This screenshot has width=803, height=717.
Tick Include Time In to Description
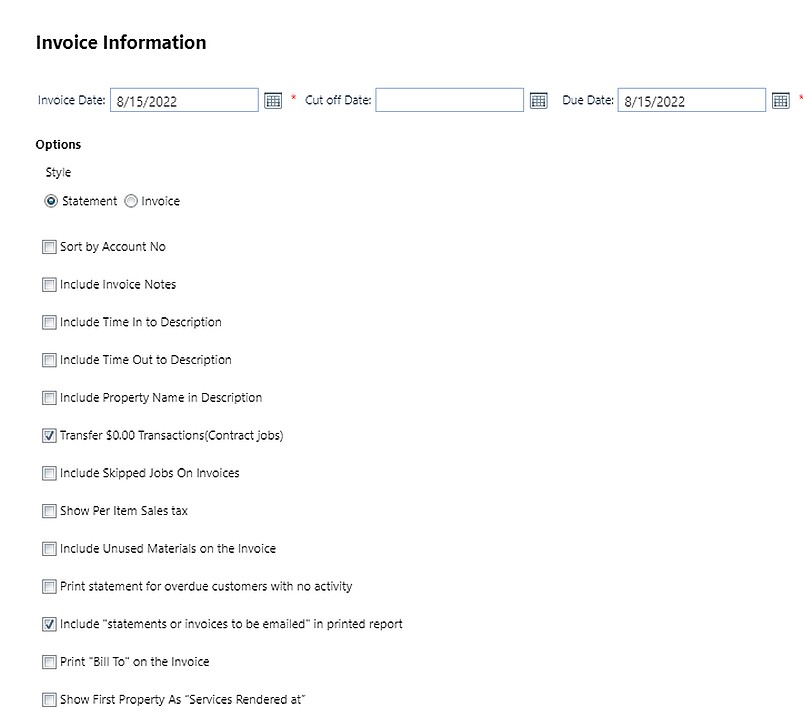(x=49, y=323)
